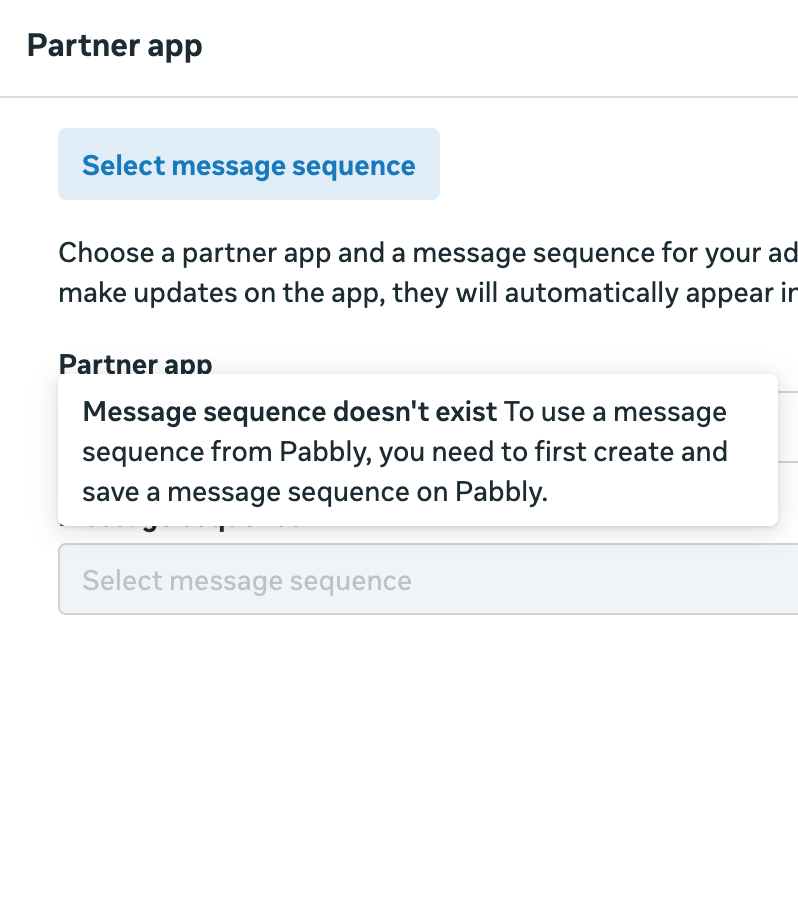Click the "Partner app" panel heading
Viewport: 798px width, 916px height.
(x=115, y=46)
